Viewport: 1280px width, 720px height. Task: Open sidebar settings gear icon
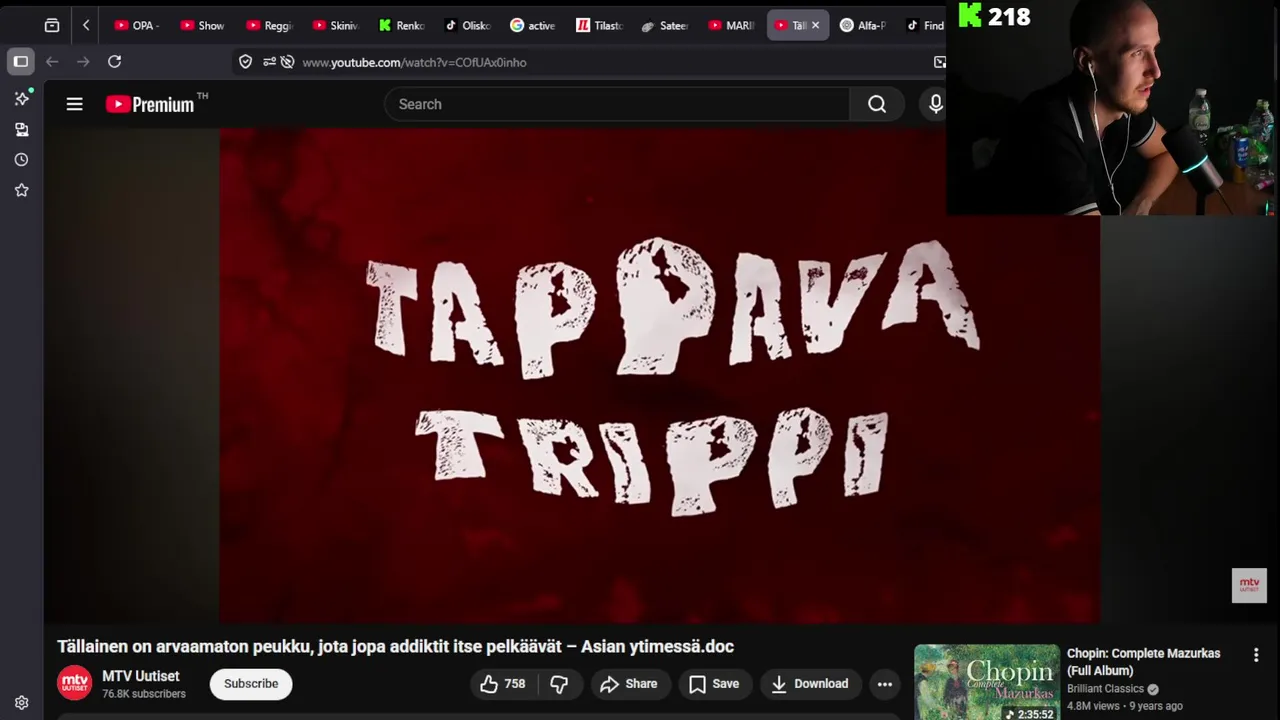pyautogui.click(x=21, y=703)
